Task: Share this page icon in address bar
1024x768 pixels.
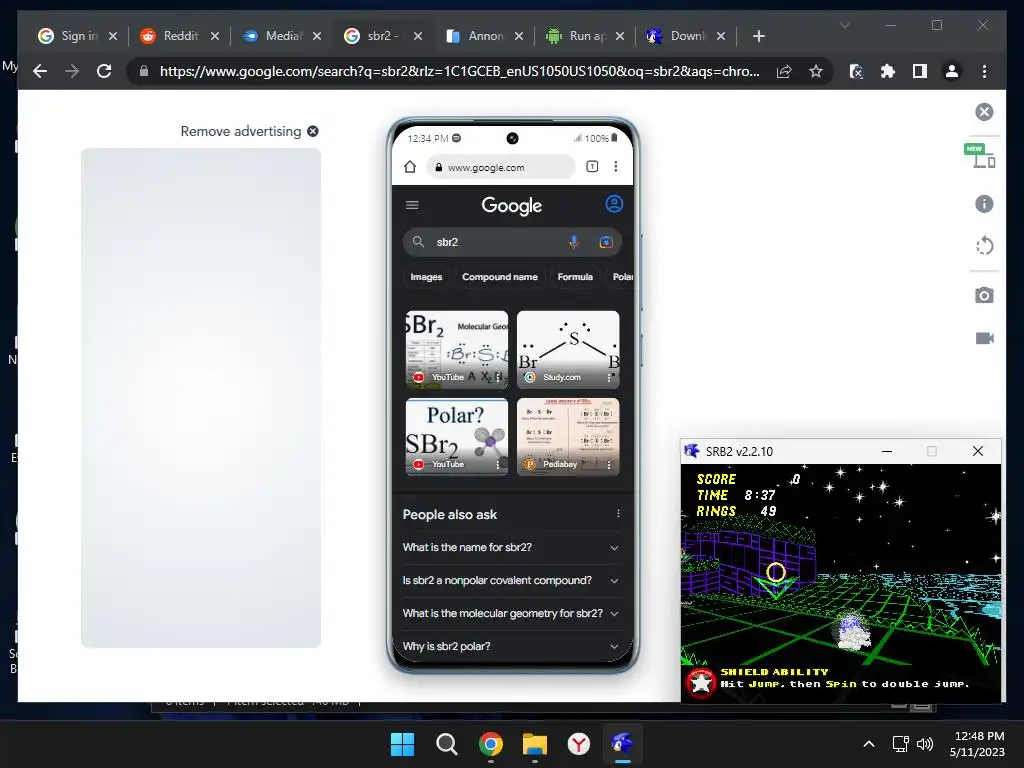Action: pyautogui.click(x=784, y=71)
